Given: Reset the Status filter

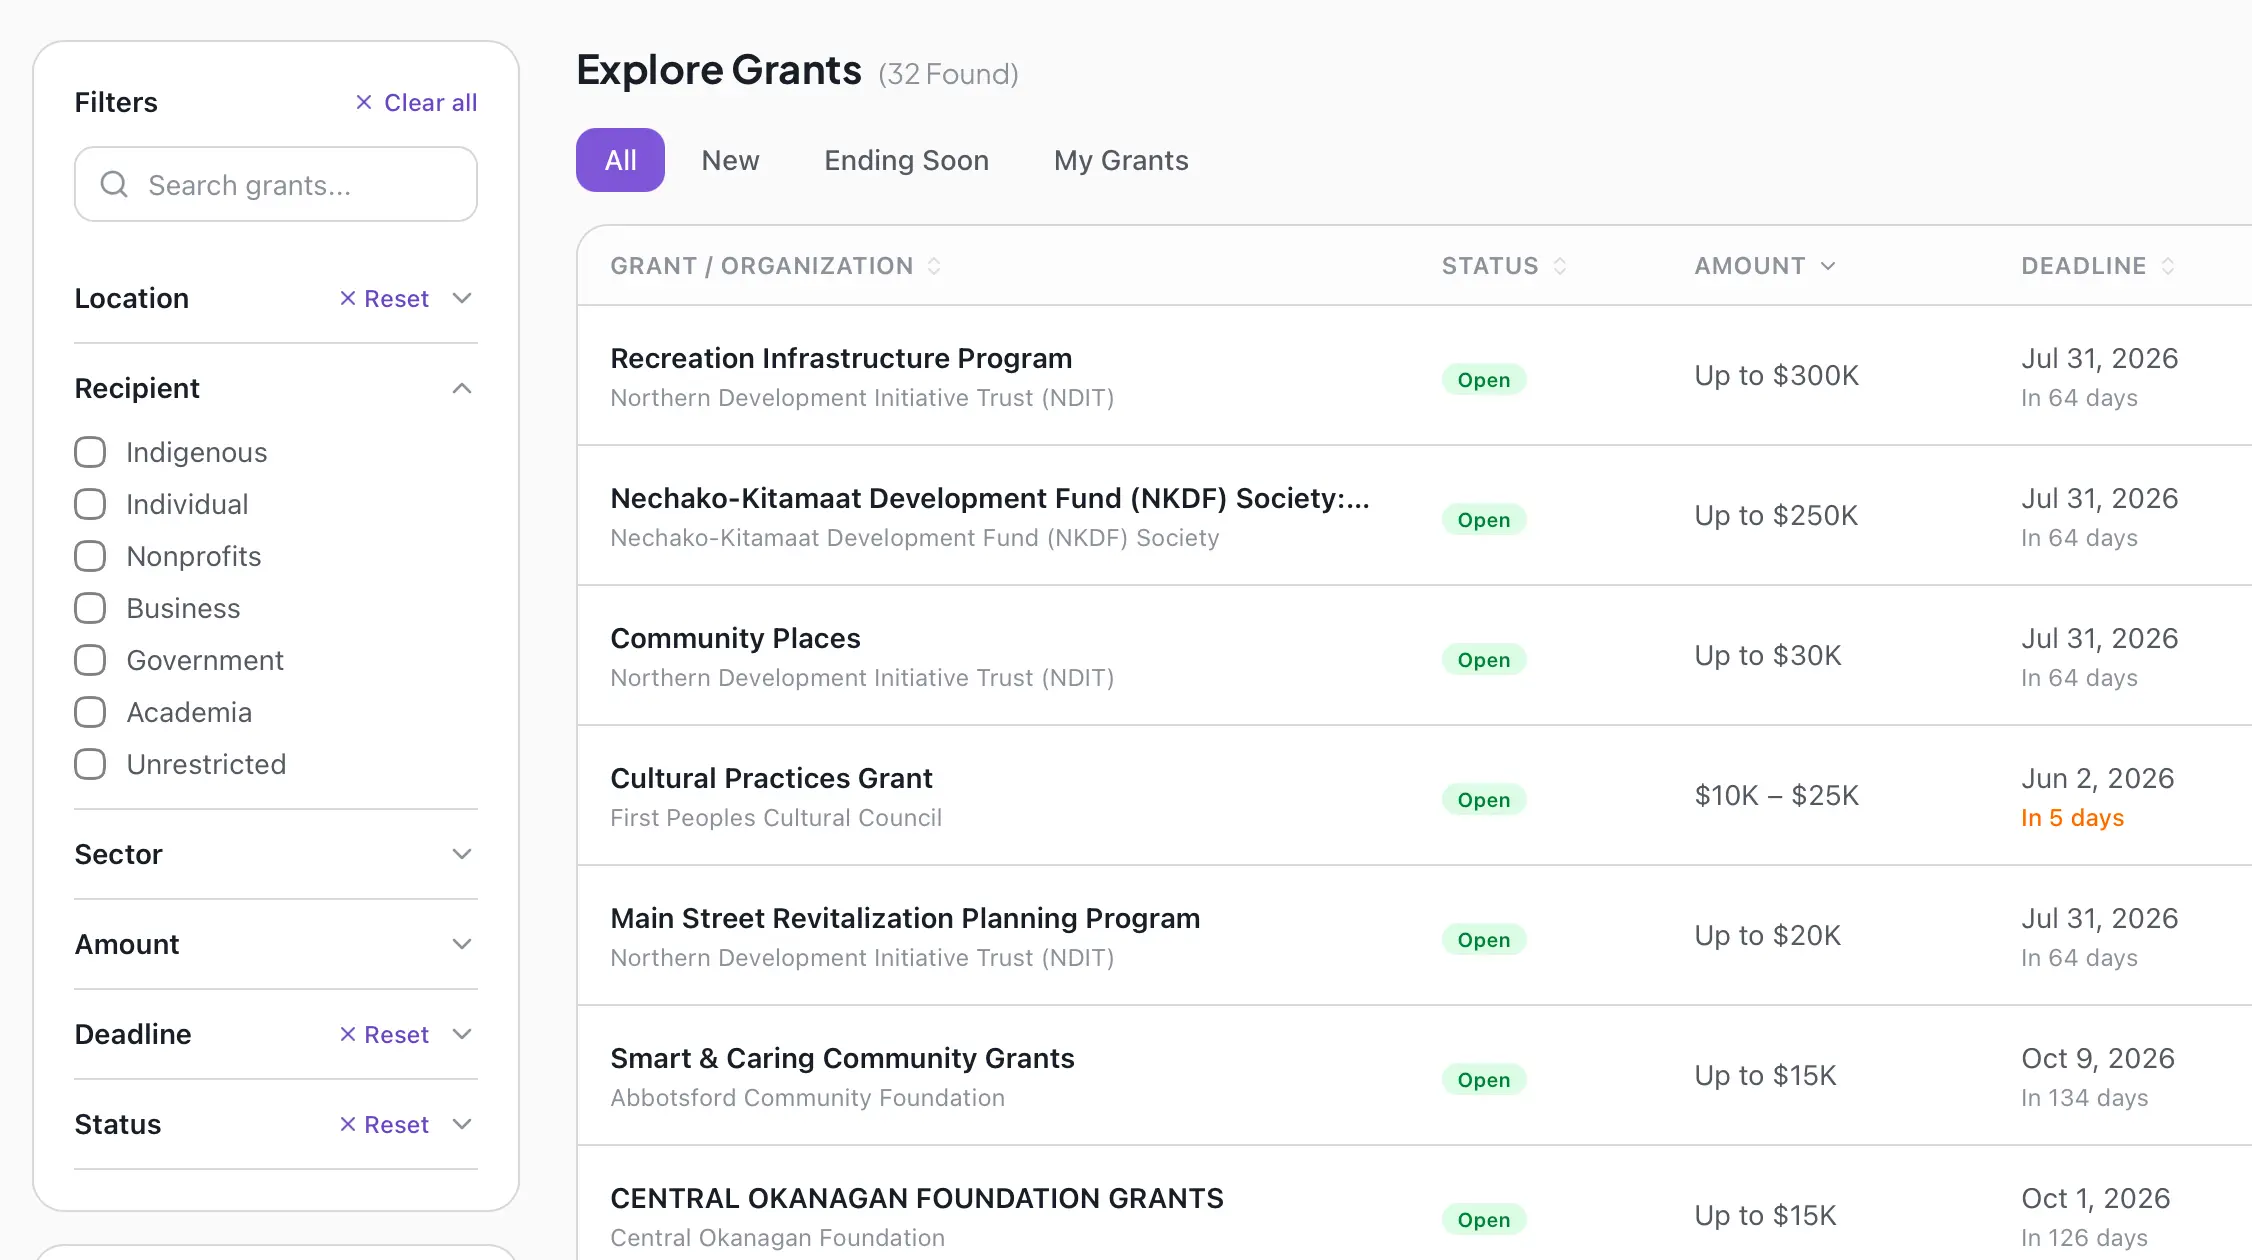Looking at the screenshot, I should pos(385,1124).
